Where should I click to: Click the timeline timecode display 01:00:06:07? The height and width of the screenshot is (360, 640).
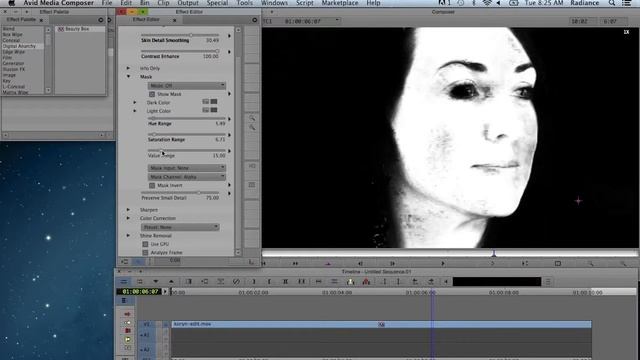(x=140, y=292)
